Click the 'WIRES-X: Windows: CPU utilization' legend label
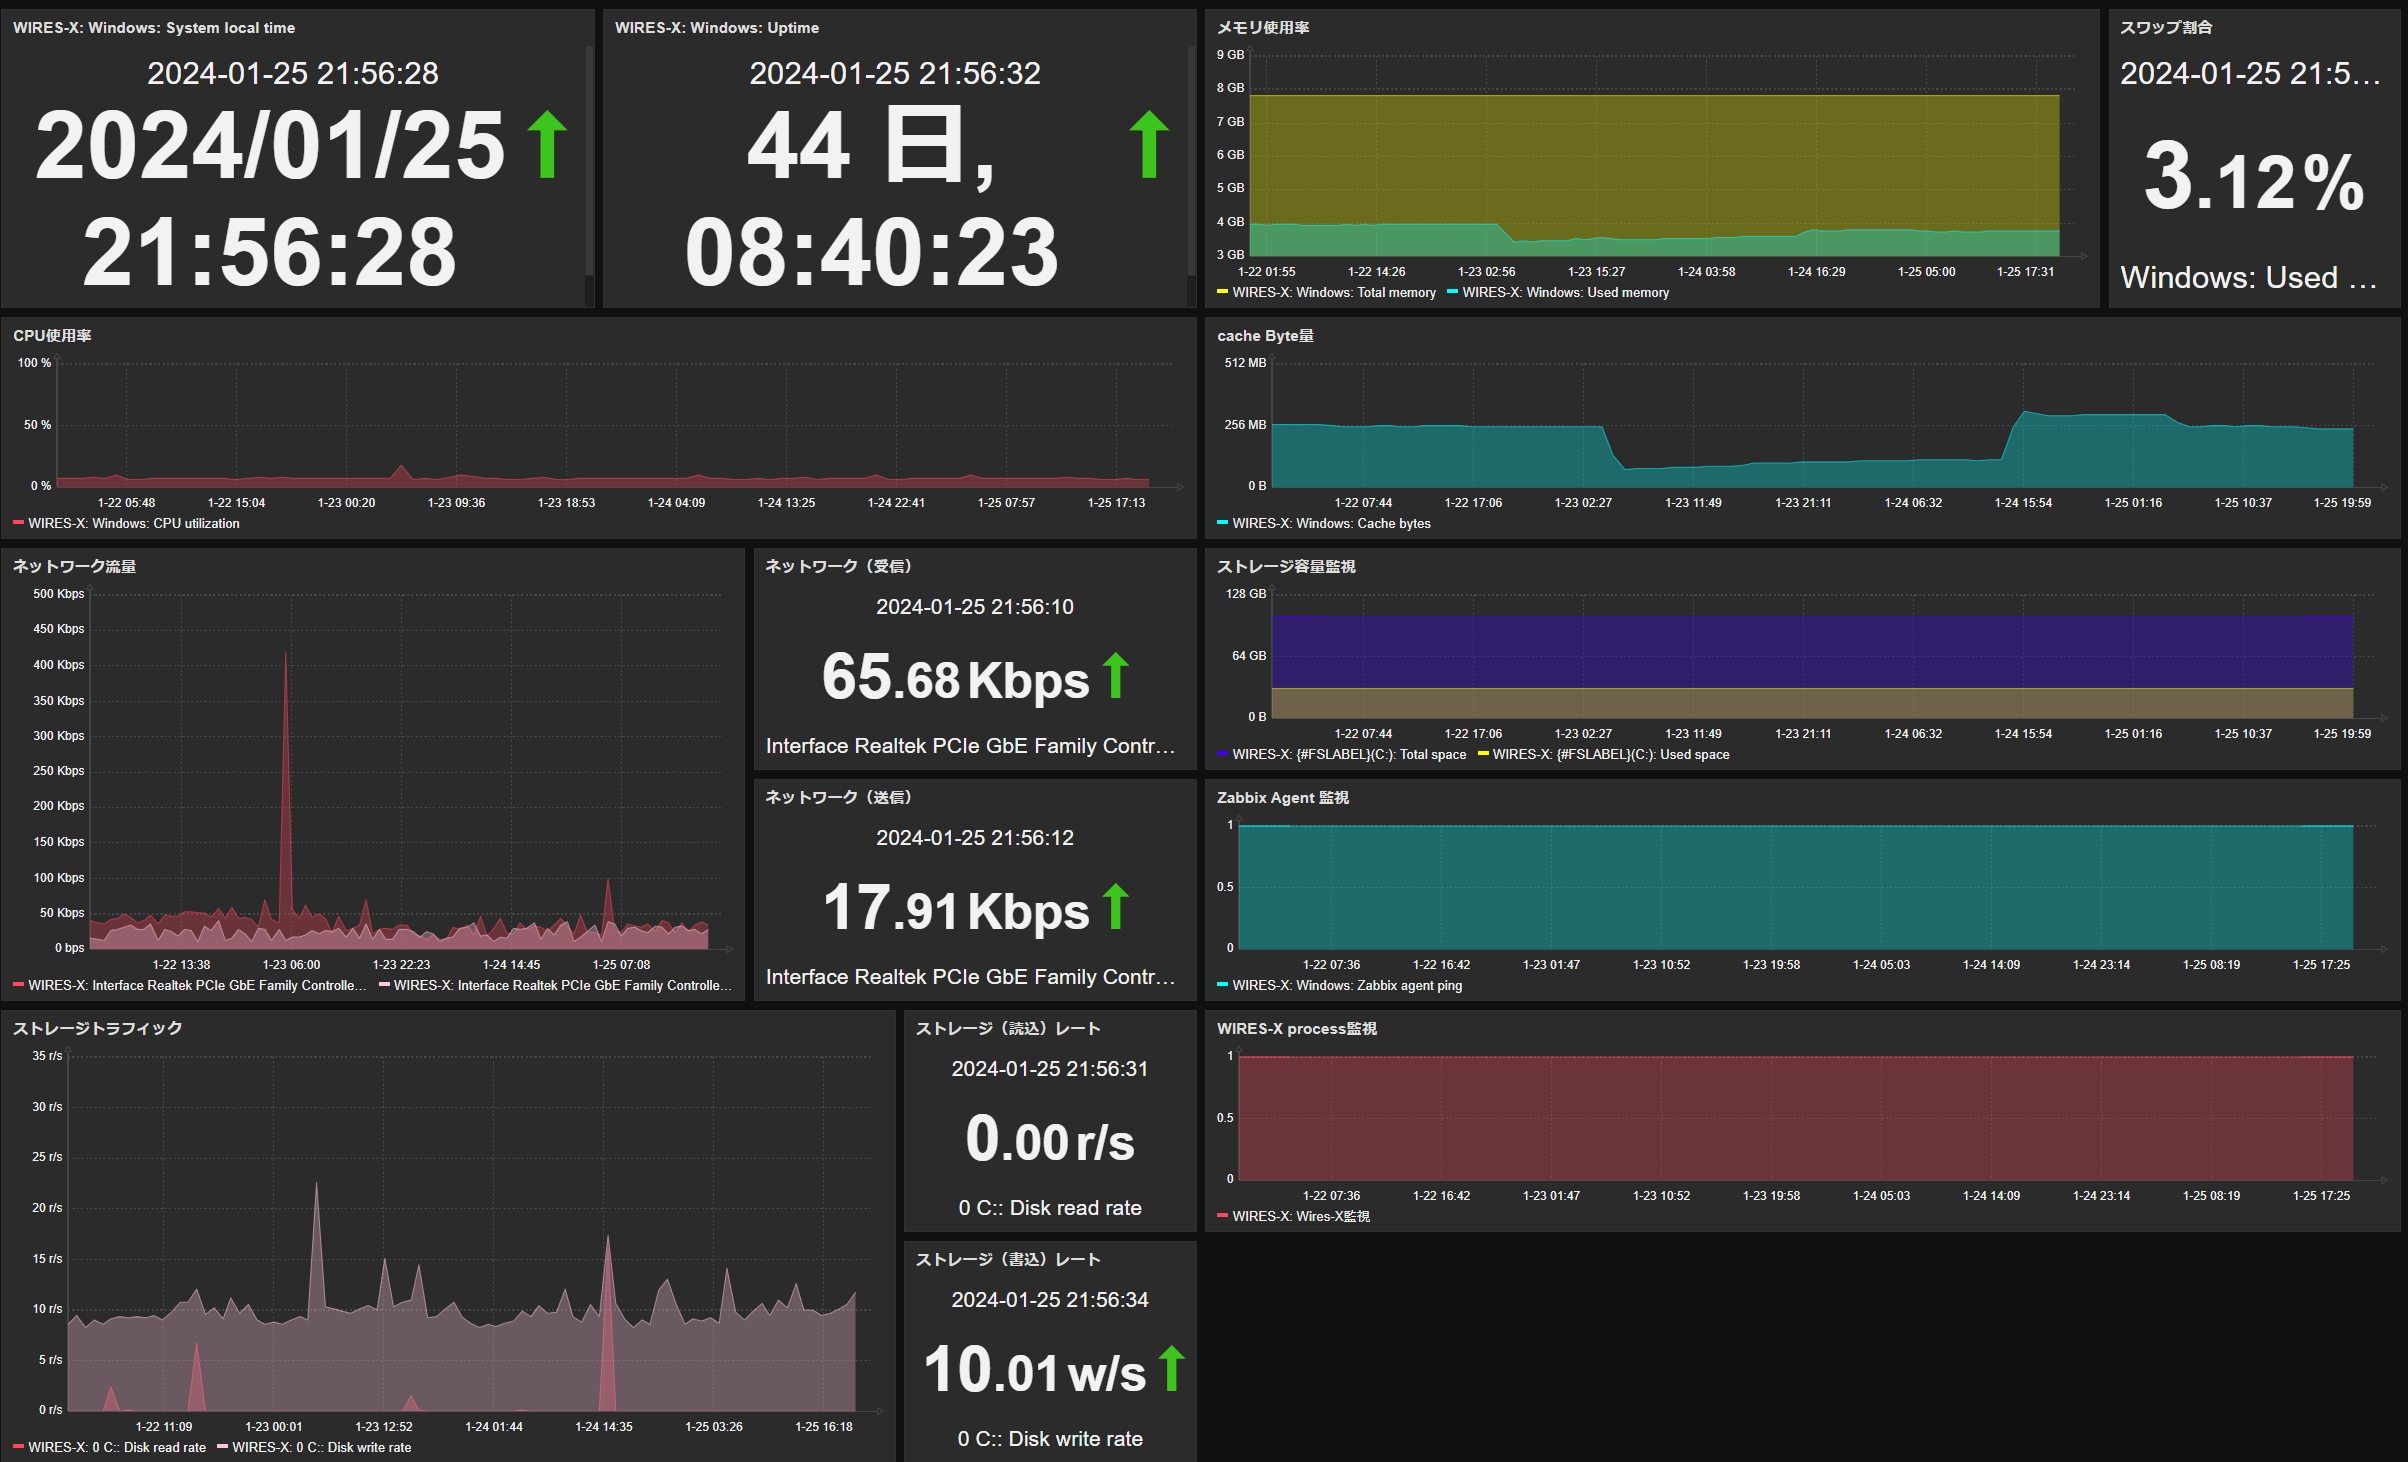2408x1462 pixels. (x=134, y=523)
